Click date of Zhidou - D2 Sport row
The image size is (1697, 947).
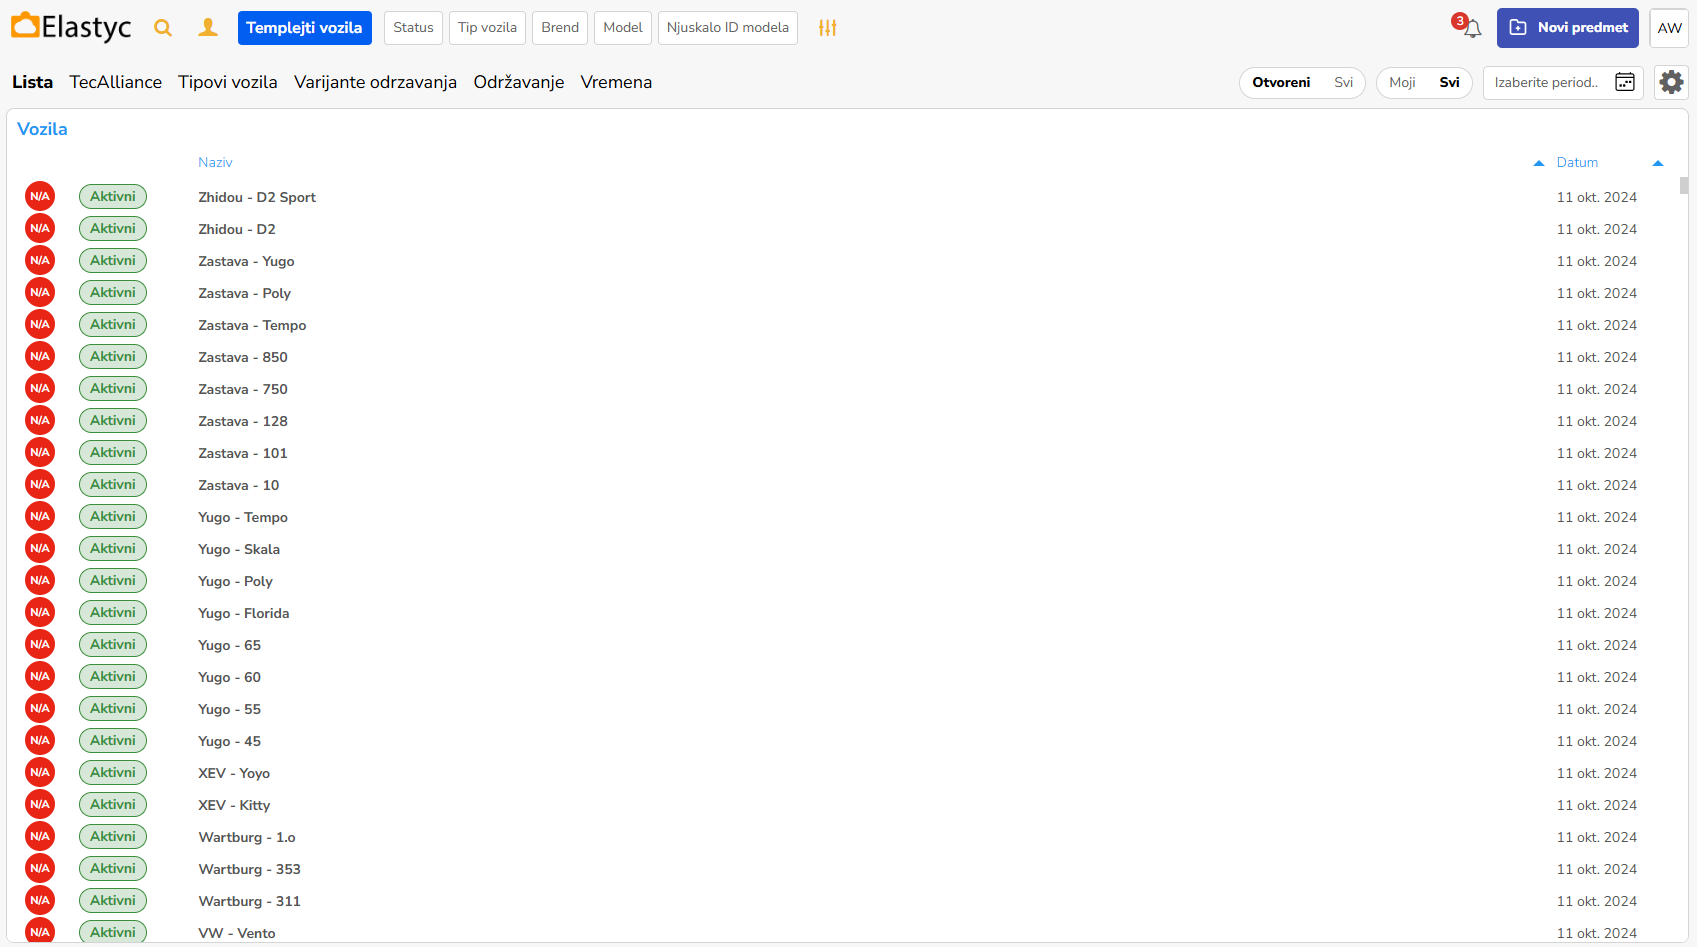point(1597,197)
